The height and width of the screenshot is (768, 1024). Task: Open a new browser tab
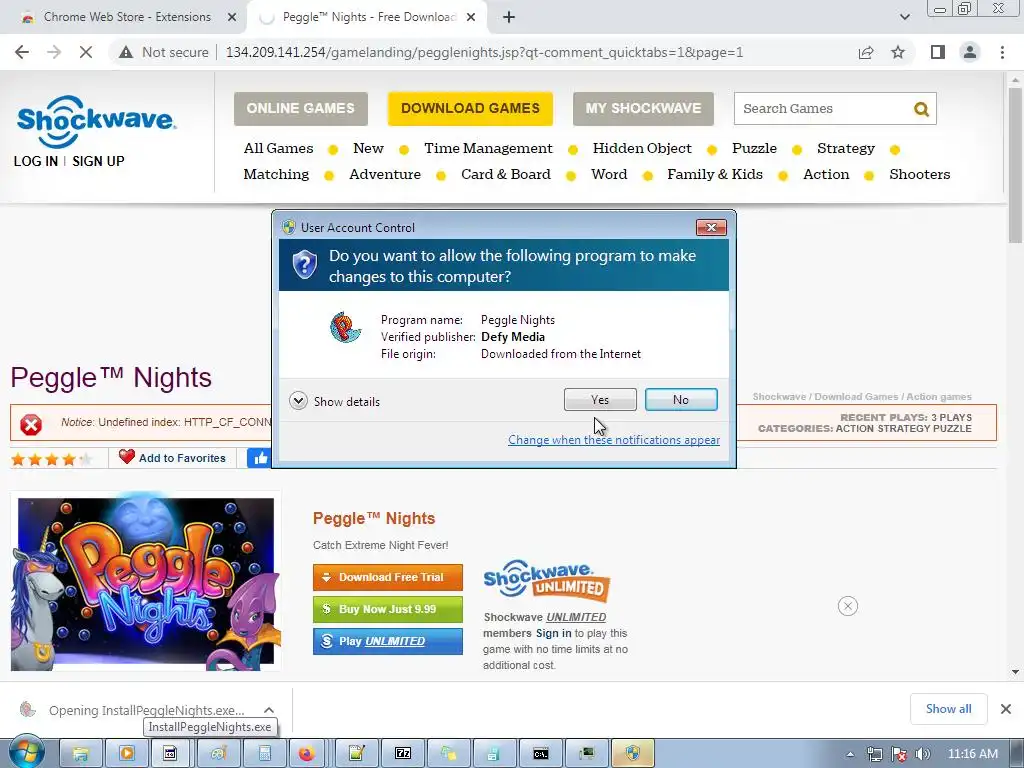pyautogui.click(x=509, y=17)
